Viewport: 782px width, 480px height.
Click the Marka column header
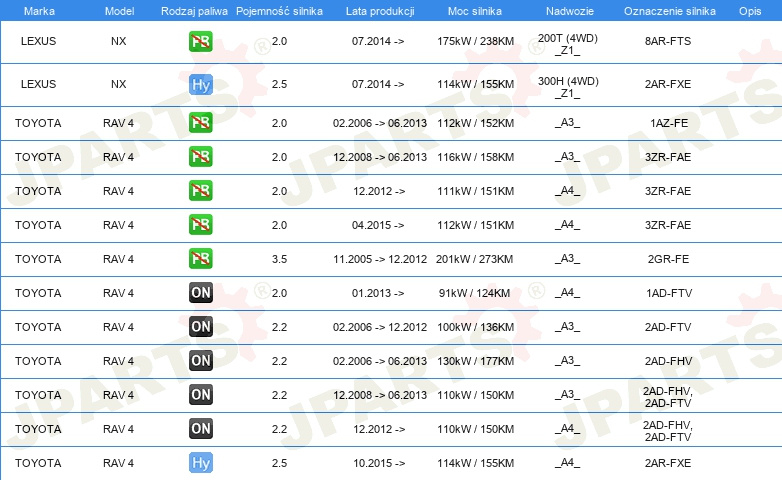(x=39, y=11)
